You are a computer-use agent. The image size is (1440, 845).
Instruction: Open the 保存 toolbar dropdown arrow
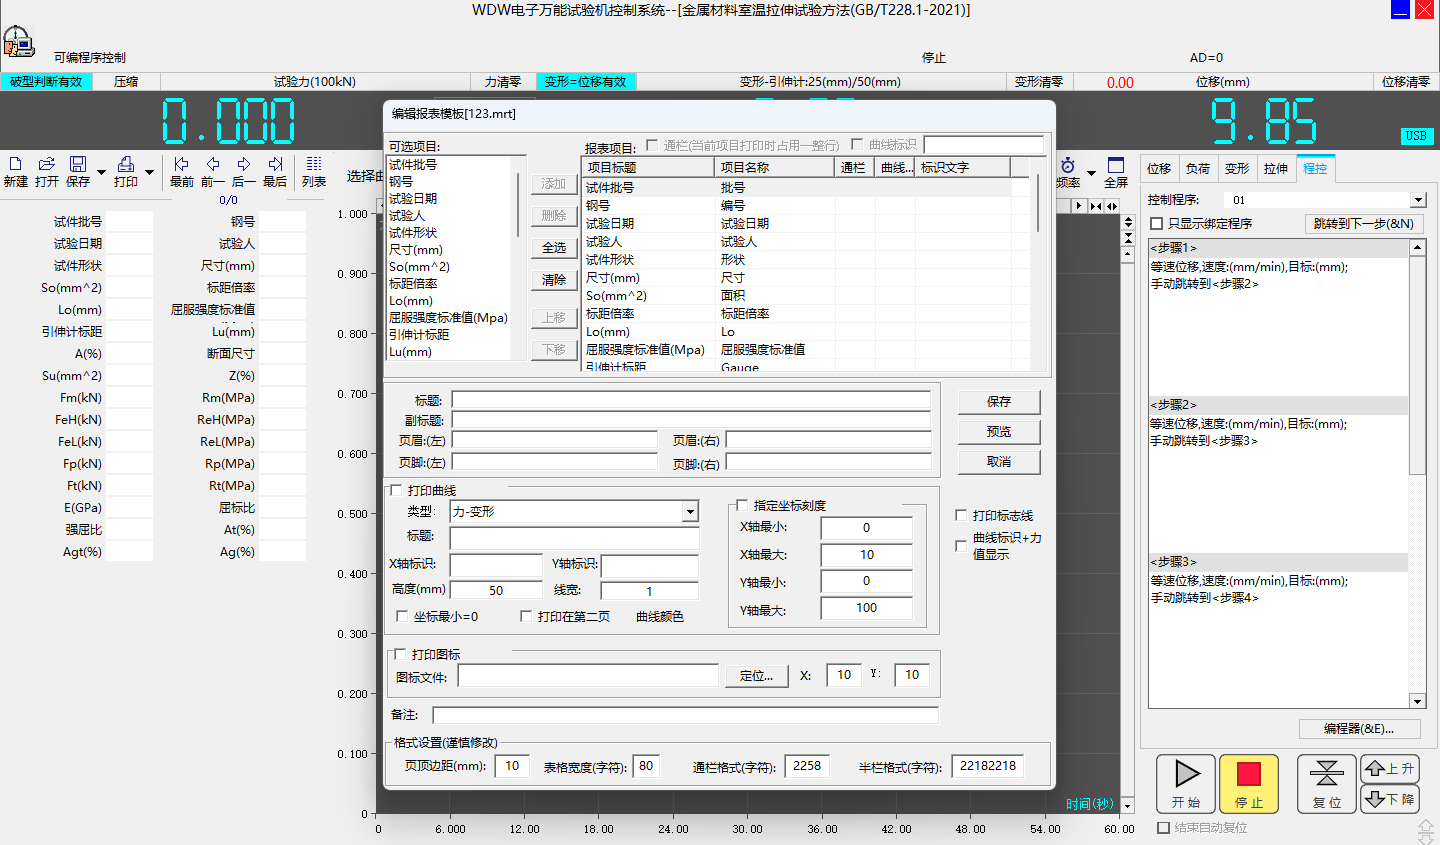[101, 172]
